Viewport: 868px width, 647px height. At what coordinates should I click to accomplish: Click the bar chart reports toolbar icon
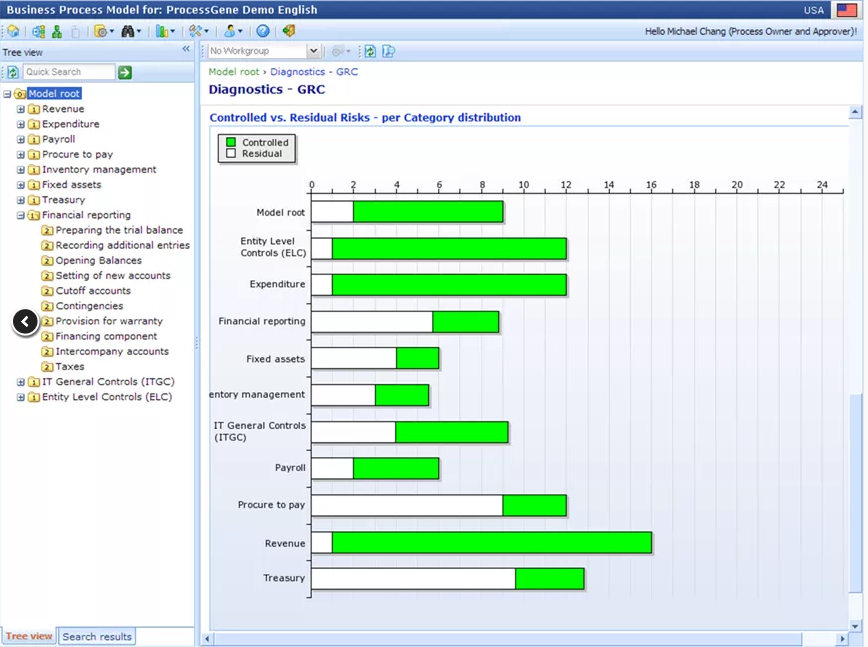(x=161, y=31)
